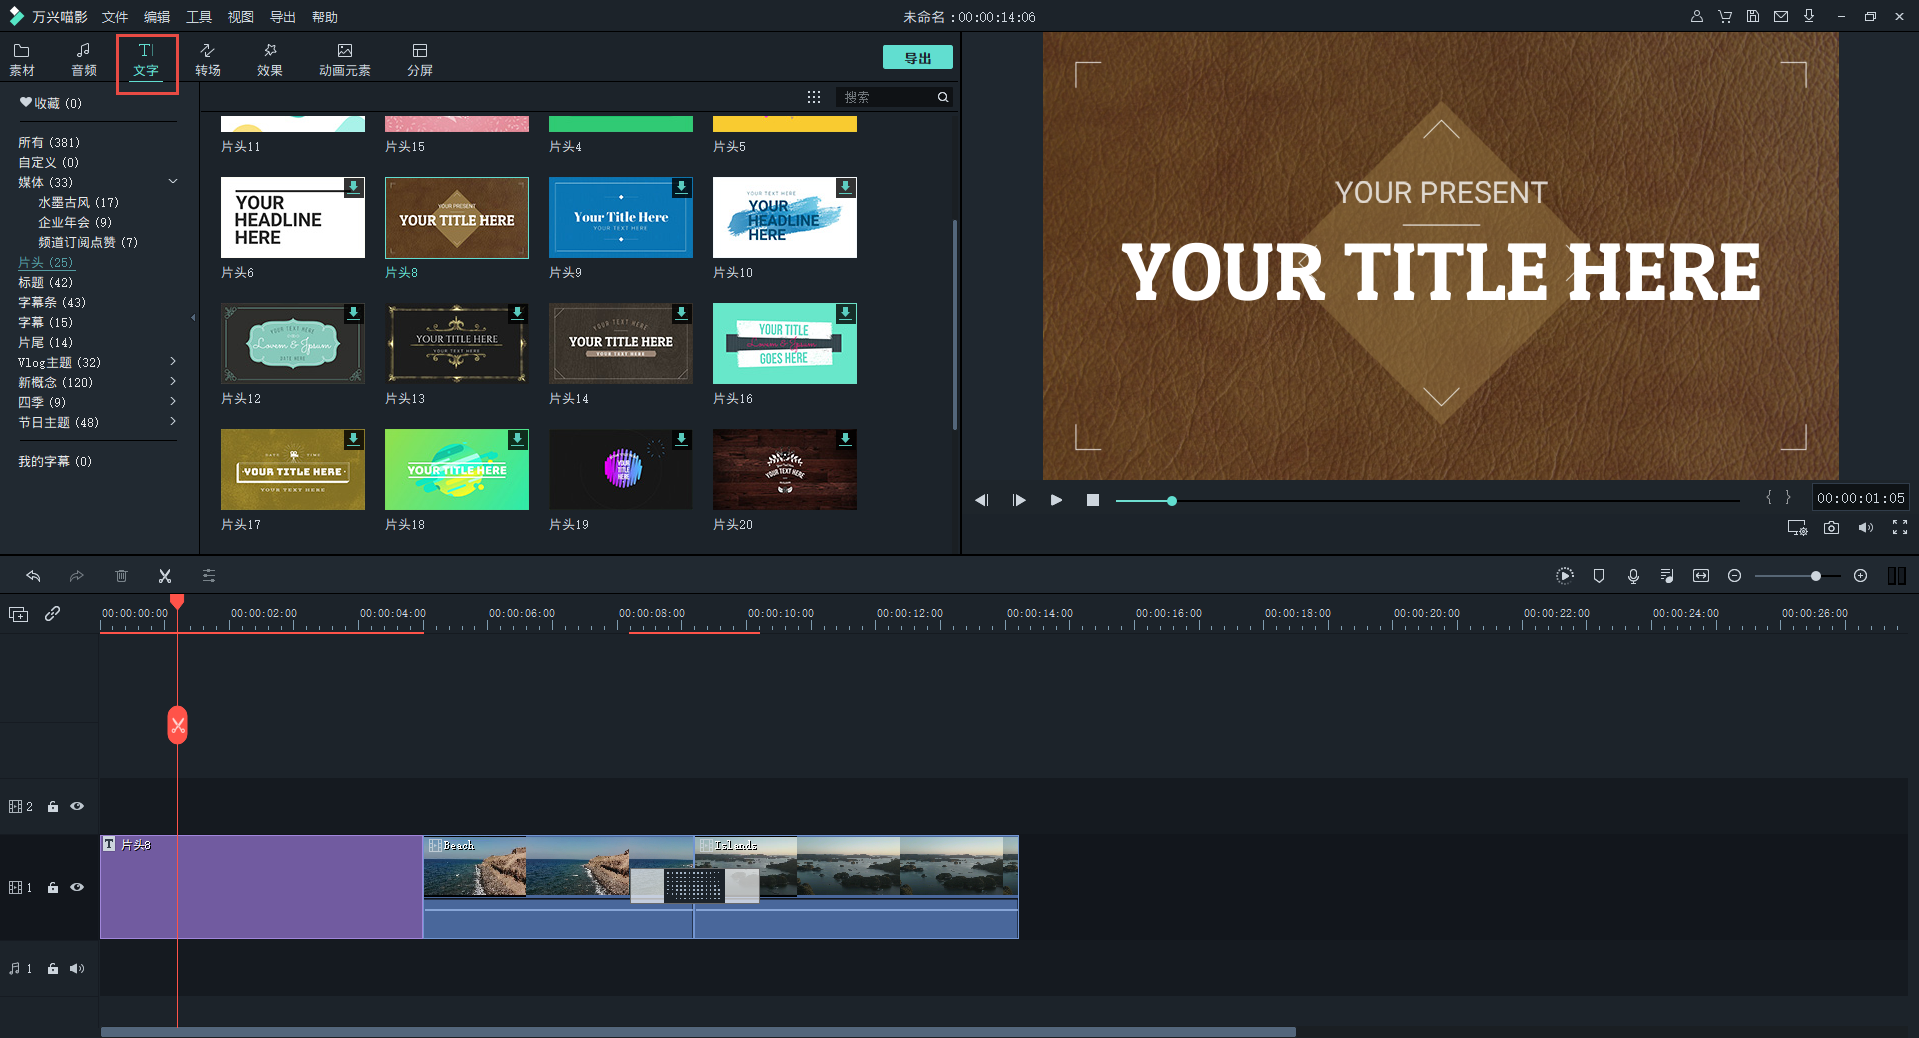Image resolution: width=1919 pixels, height=1038 pixels.
Task: Hide video track 2 with eye icon
Action: tap(77, 806)
